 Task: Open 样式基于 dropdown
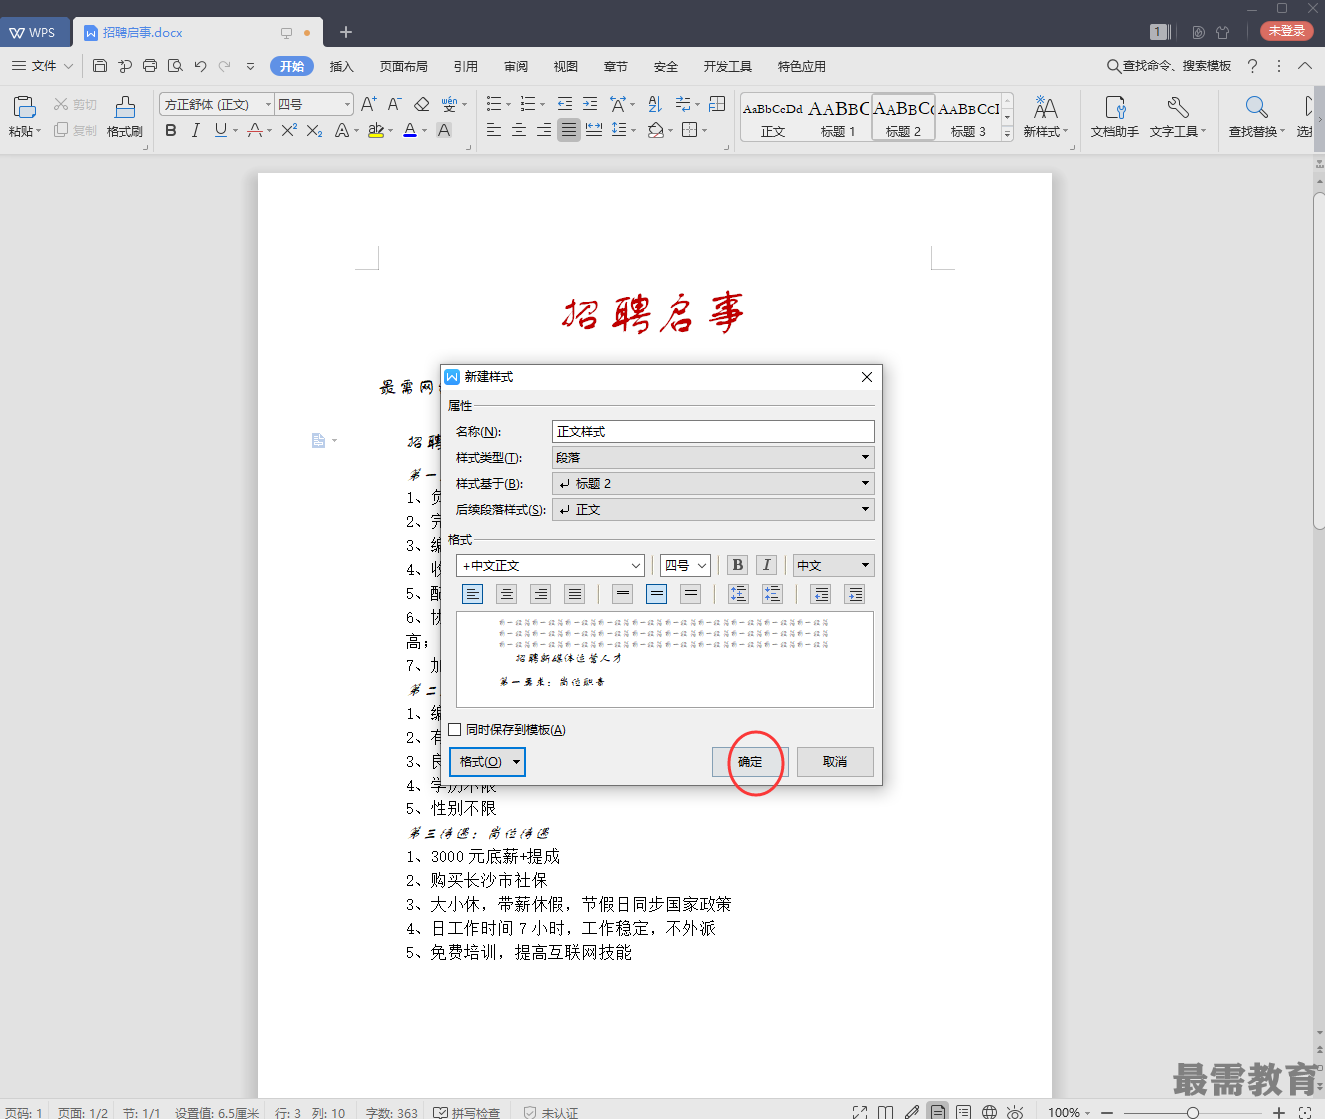click(713, 483)
